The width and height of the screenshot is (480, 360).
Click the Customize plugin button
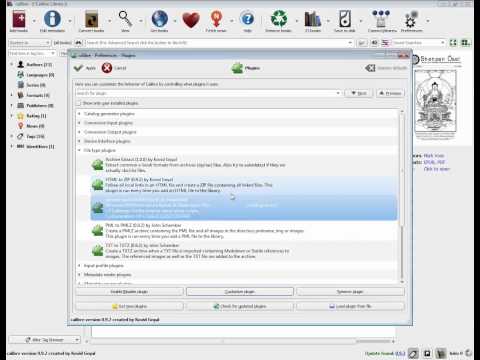(x=240, y=292)
